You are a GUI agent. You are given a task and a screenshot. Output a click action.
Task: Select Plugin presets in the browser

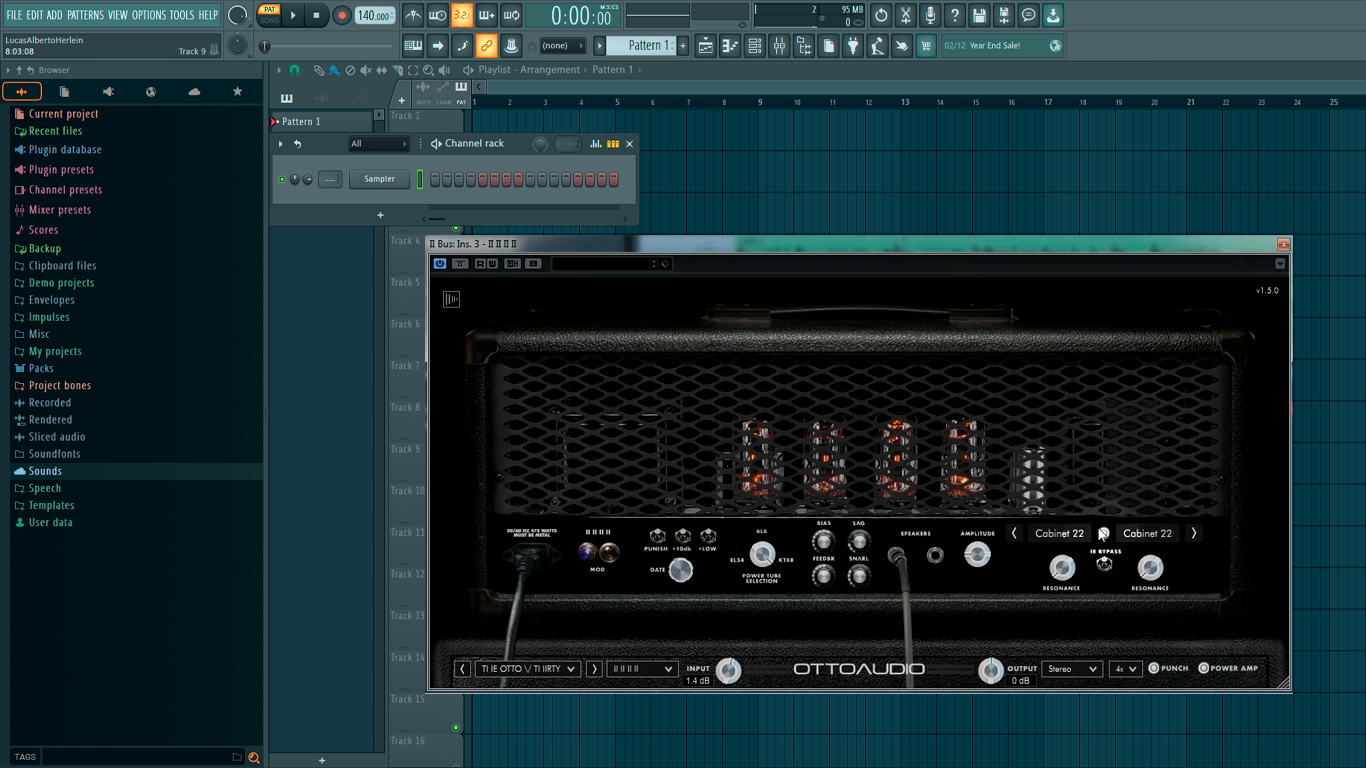61,170
